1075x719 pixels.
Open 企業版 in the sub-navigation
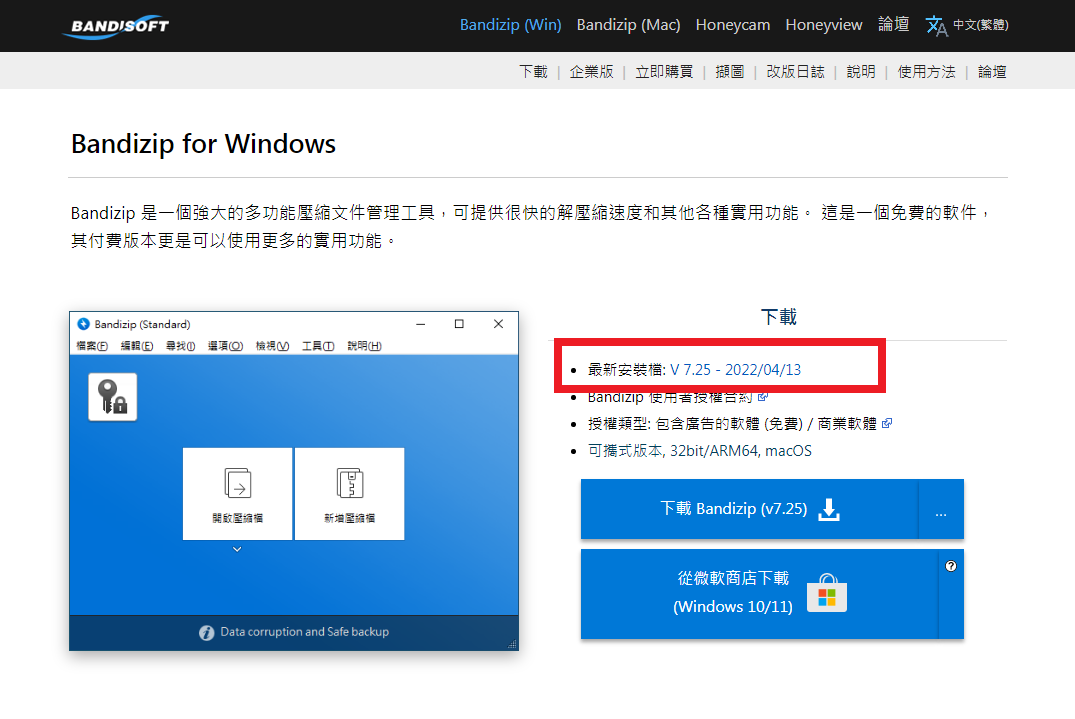[x=592, y=72]
